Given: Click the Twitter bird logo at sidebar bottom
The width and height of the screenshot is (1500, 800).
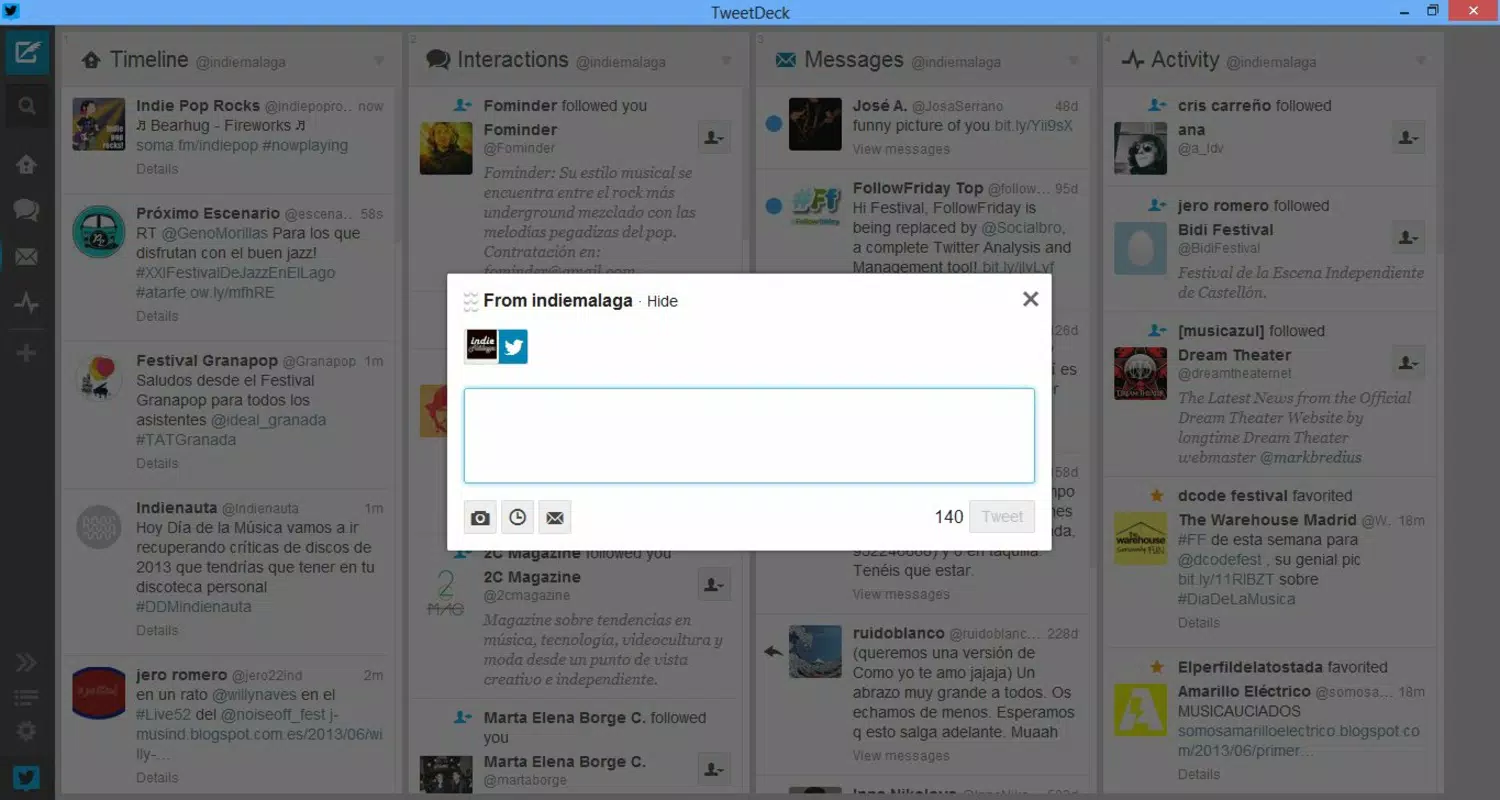Looking at the screenshot, I should coord(26,778).
